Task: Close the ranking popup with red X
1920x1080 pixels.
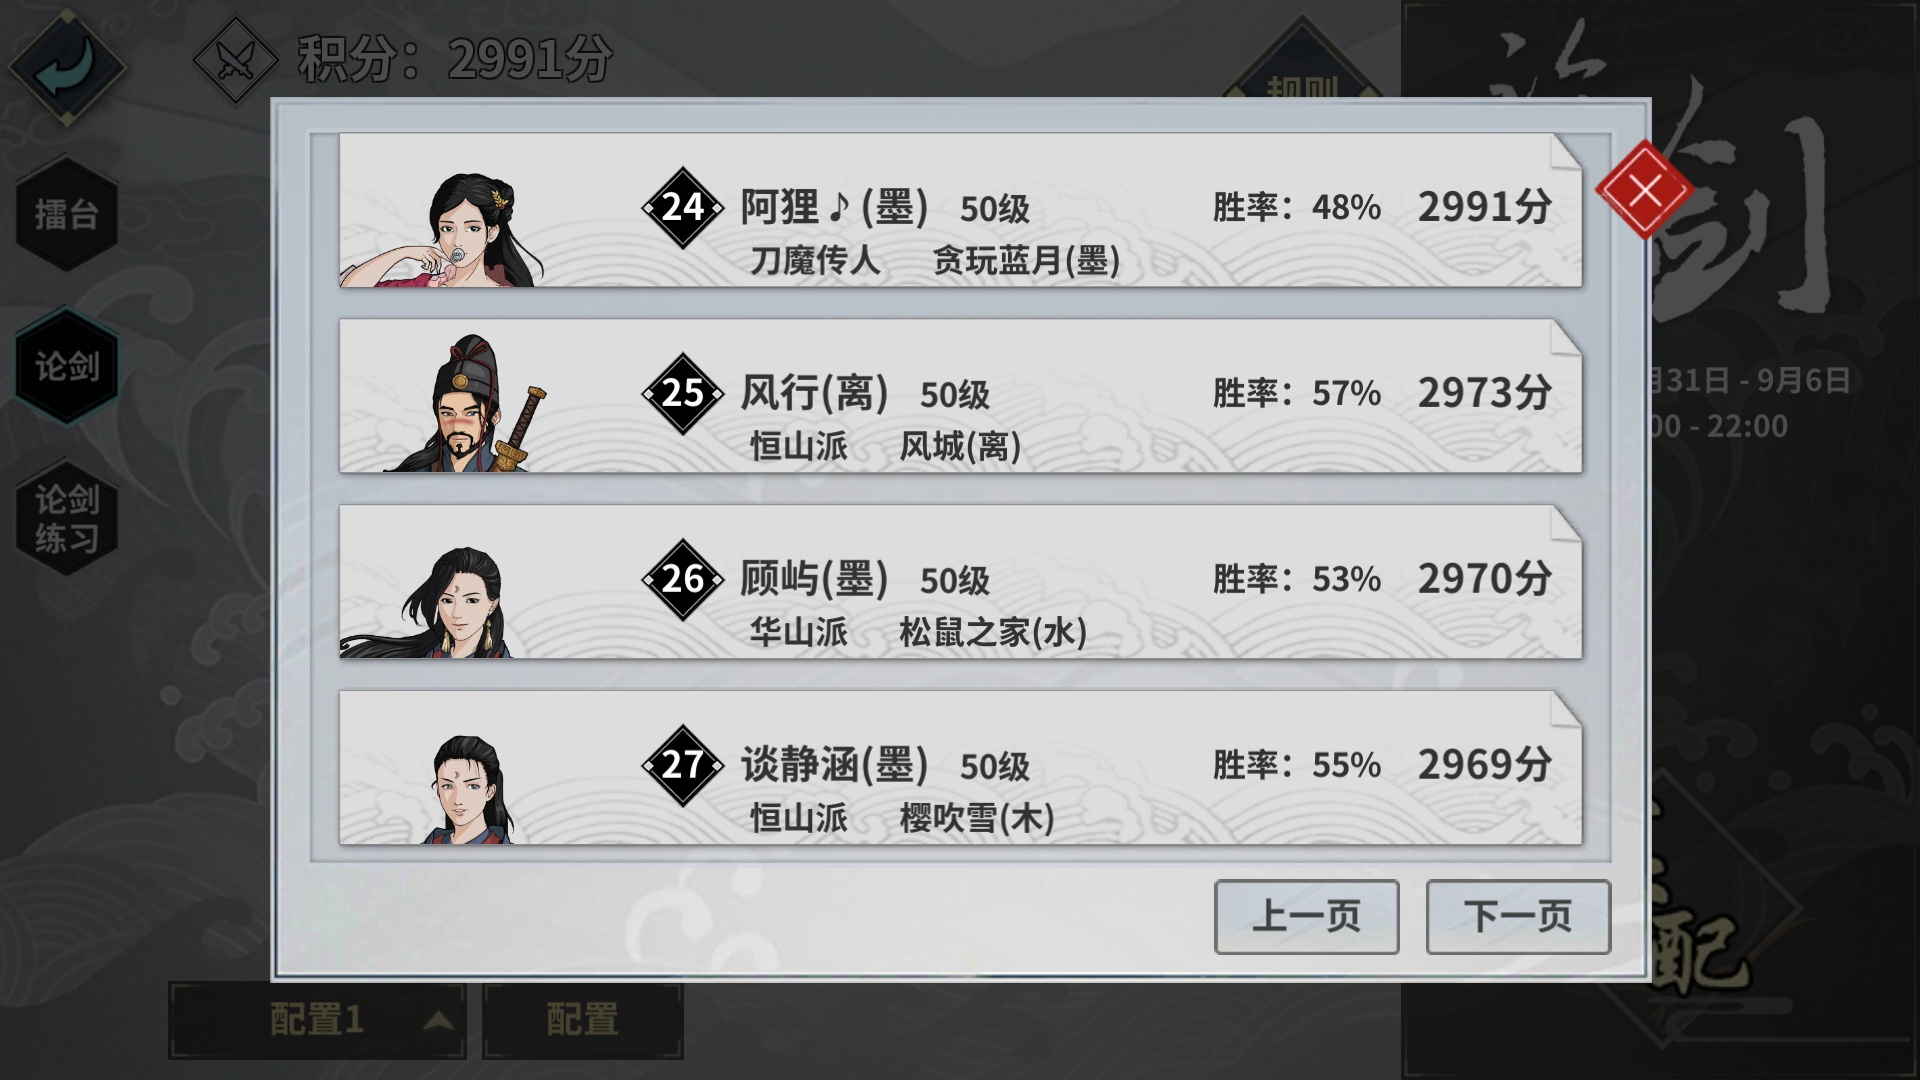Action: coord(1644,190)
